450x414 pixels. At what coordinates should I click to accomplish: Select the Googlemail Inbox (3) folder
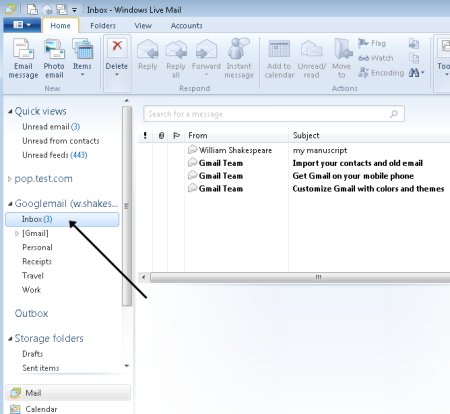[x=62, y=219]
